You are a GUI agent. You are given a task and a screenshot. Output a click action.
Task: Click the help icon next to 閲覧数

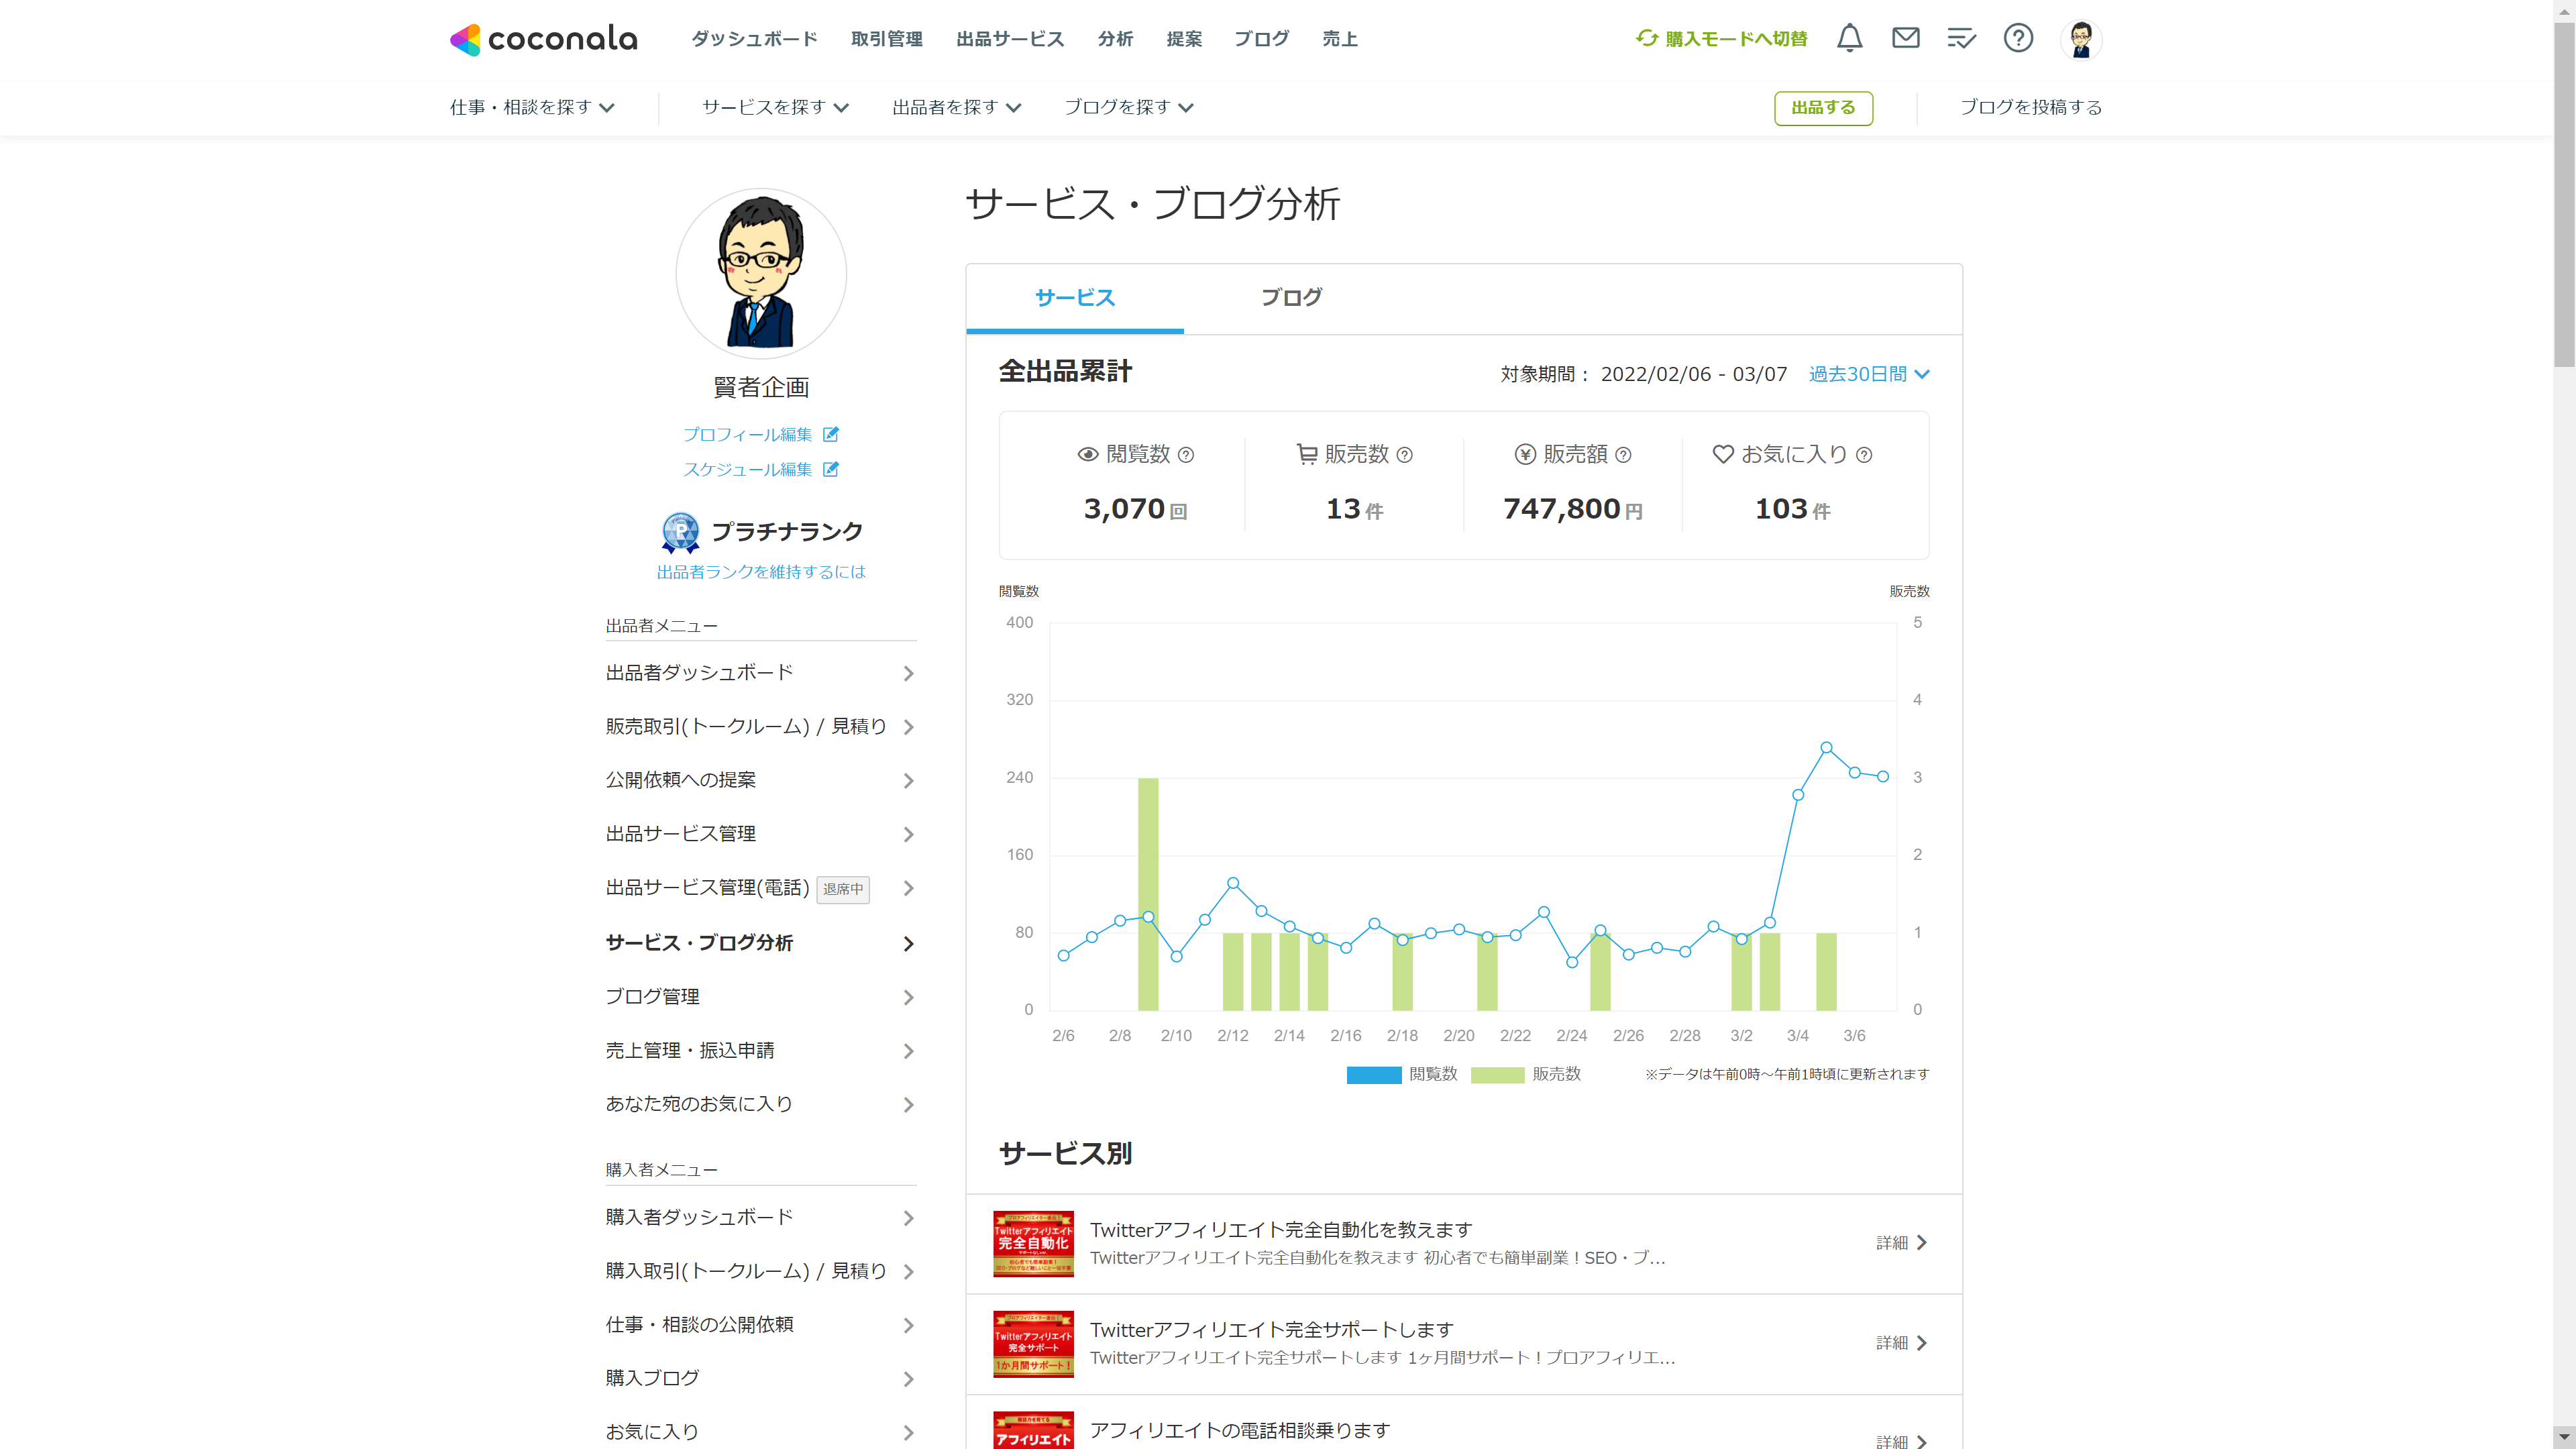coord(1186,455)
